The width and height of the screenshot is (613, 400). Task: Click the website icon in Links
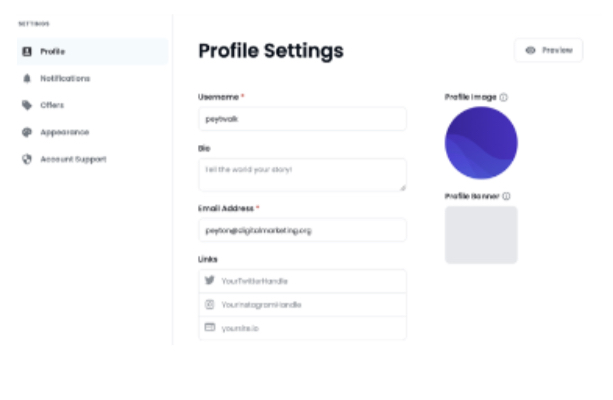210,327
